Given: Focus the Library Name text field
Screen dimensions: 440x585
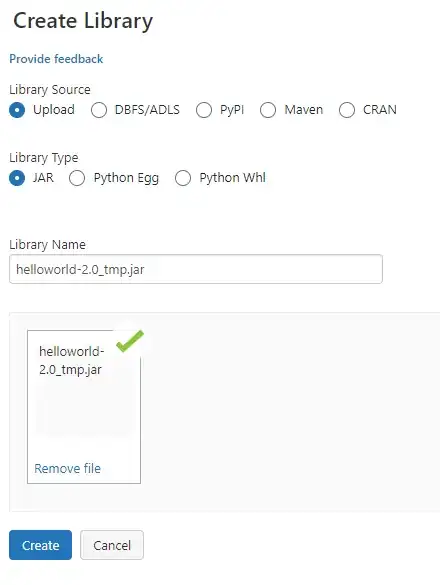Looking at the screenshot, I should pos(196,269).
